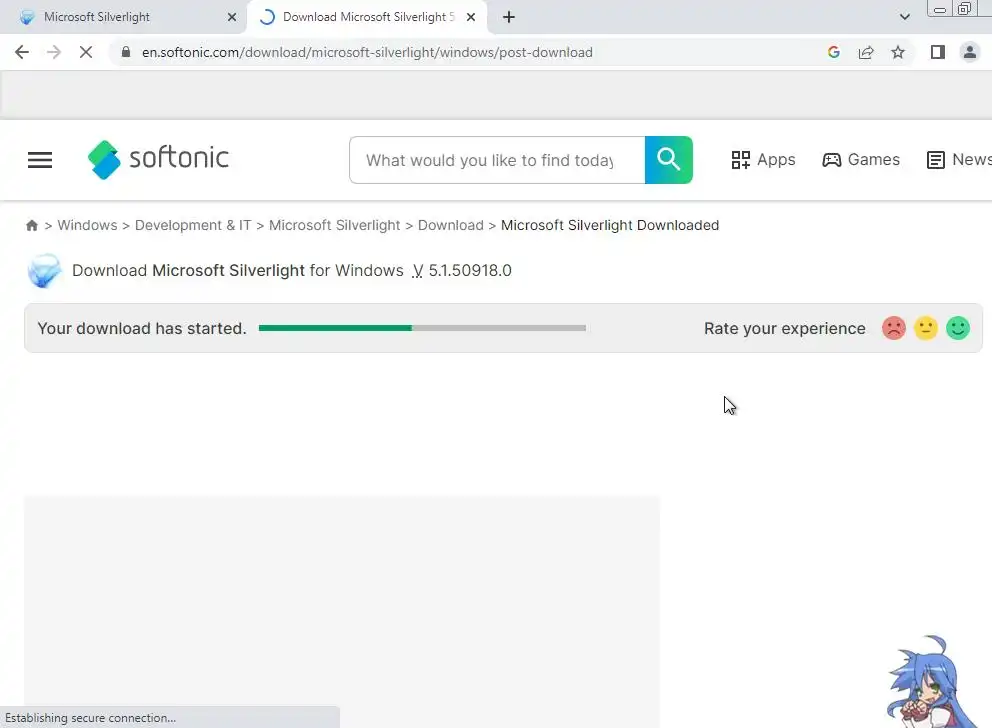Viewport: 992px width, 728px height.
Task: Click the search magnifier button
Action: click(669, 160)
